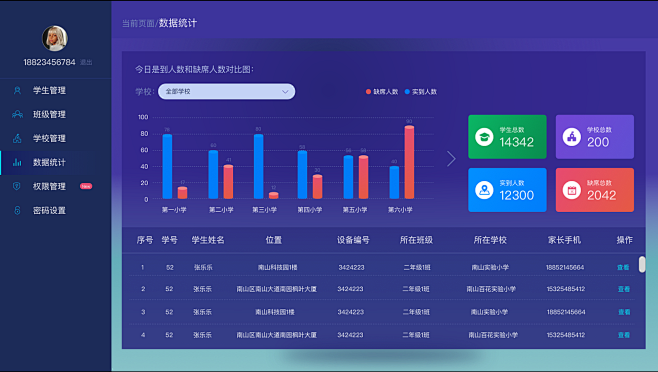Screen dimensions: 658x372
Task: Click the 权限管理 shield icon
Action: [x=17, y=186]
